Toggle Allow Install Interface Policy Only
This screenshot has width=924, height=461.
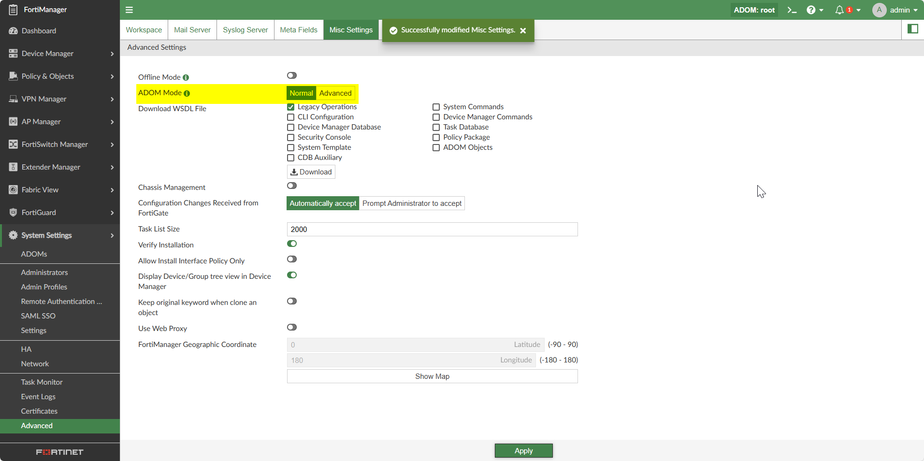pos(292,259)
